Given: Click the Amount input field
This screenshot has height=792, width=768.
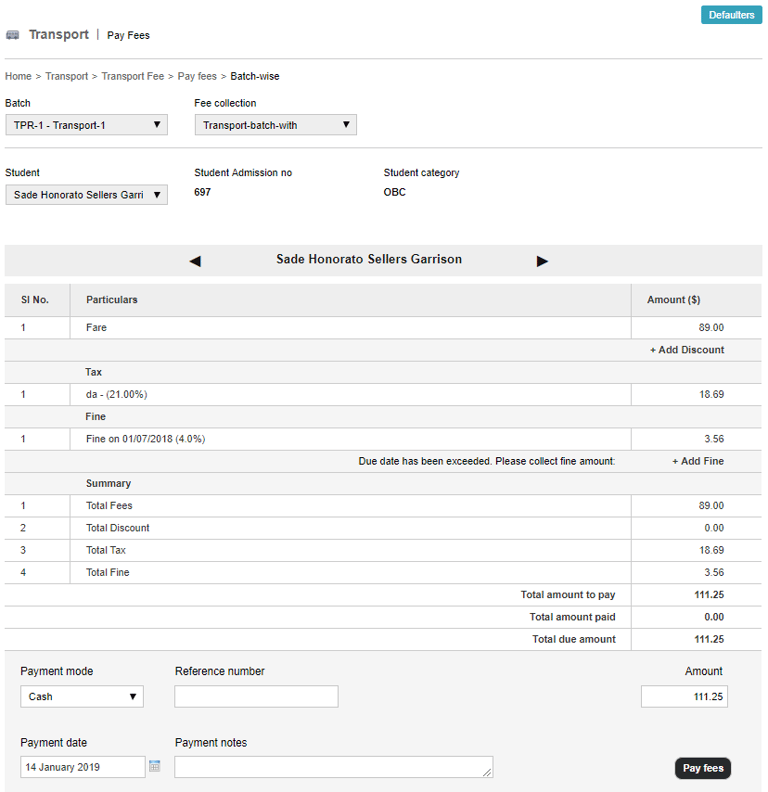Looking at the screenshot, I should [684, 697].
